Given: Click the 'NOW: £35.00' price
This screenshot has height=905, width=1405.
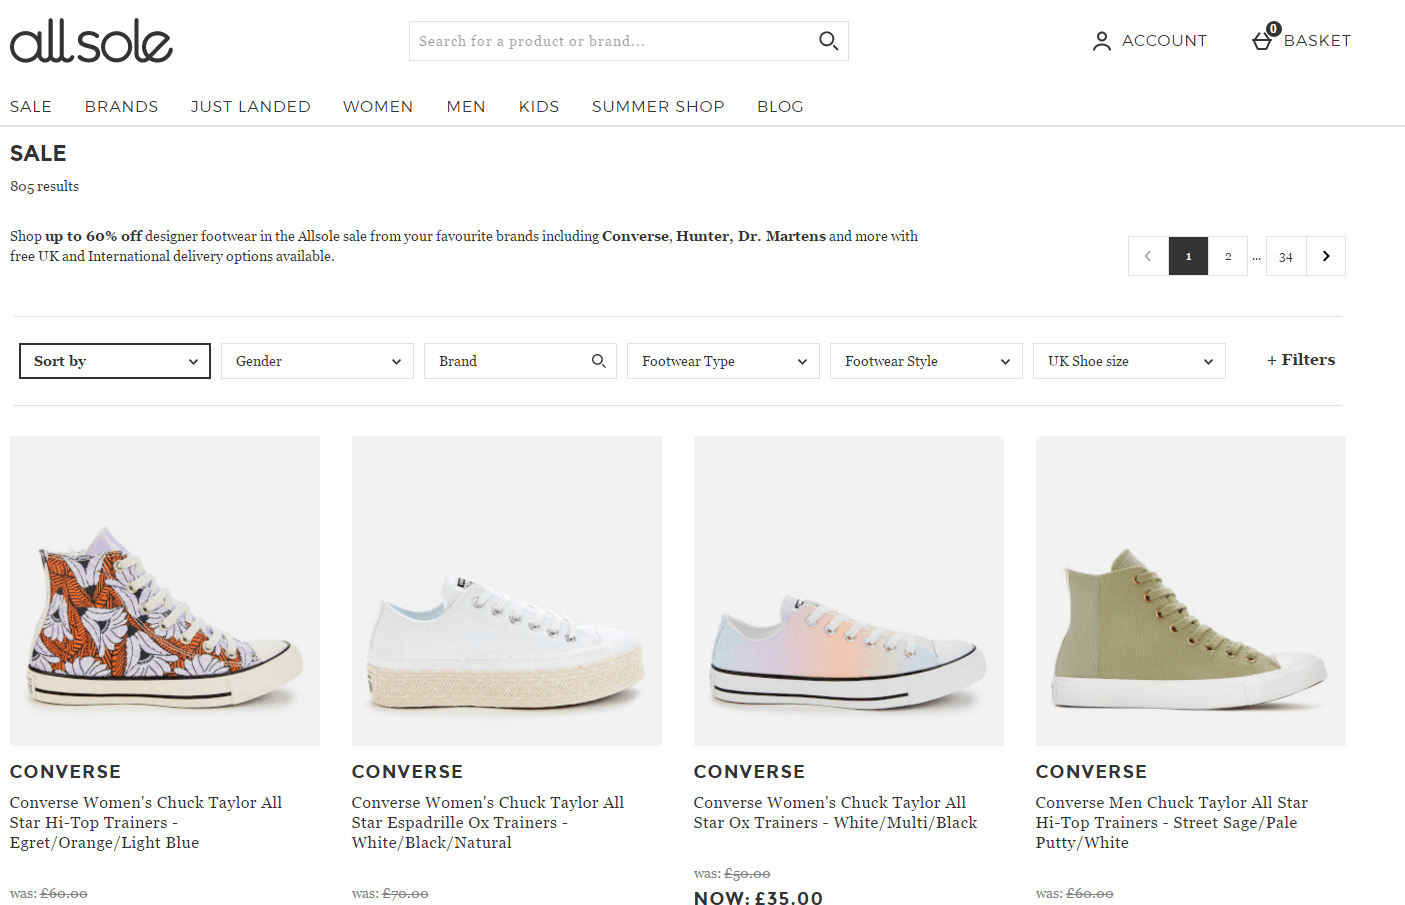Looking at the screenshot, I should pyautogui.click(x=759, y=898).
